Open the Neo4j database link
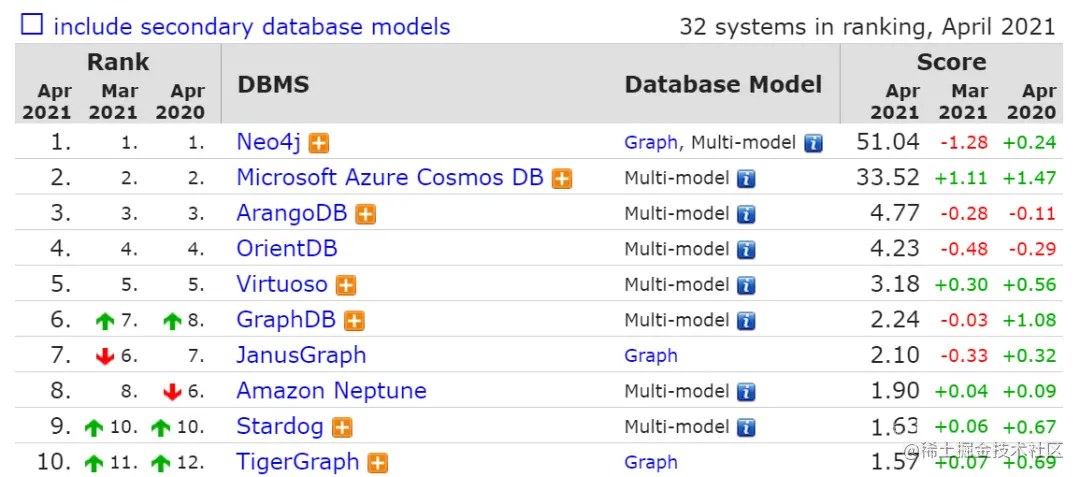 268,142
